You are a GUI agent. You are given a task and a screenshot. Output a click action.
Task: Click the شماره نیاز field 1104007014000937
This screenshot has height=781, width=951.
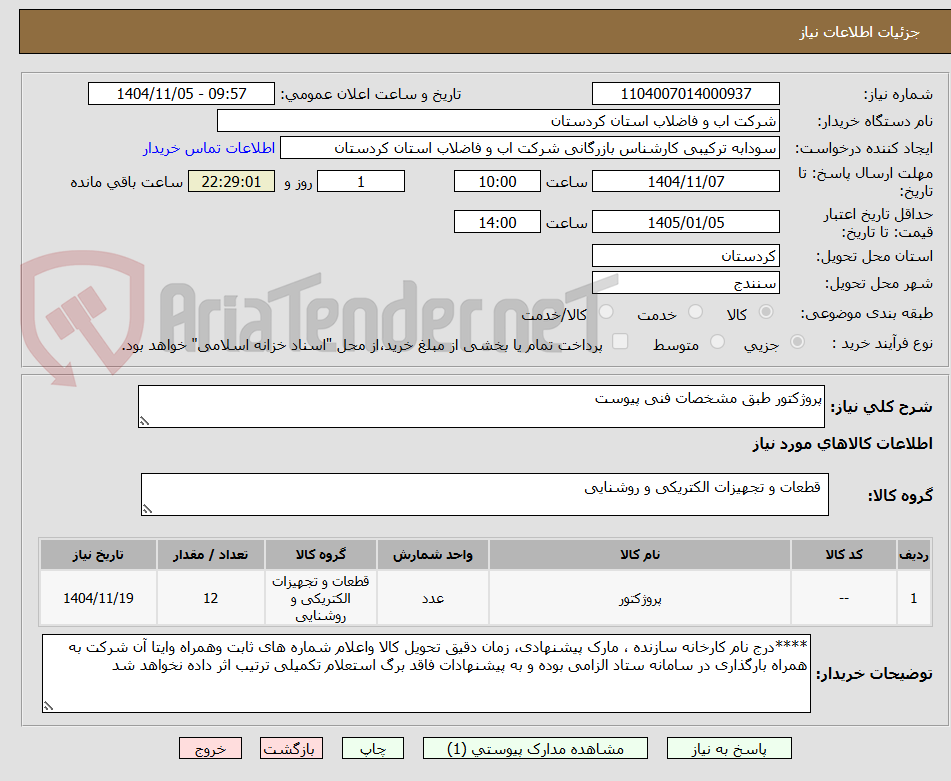pos(685,94)
